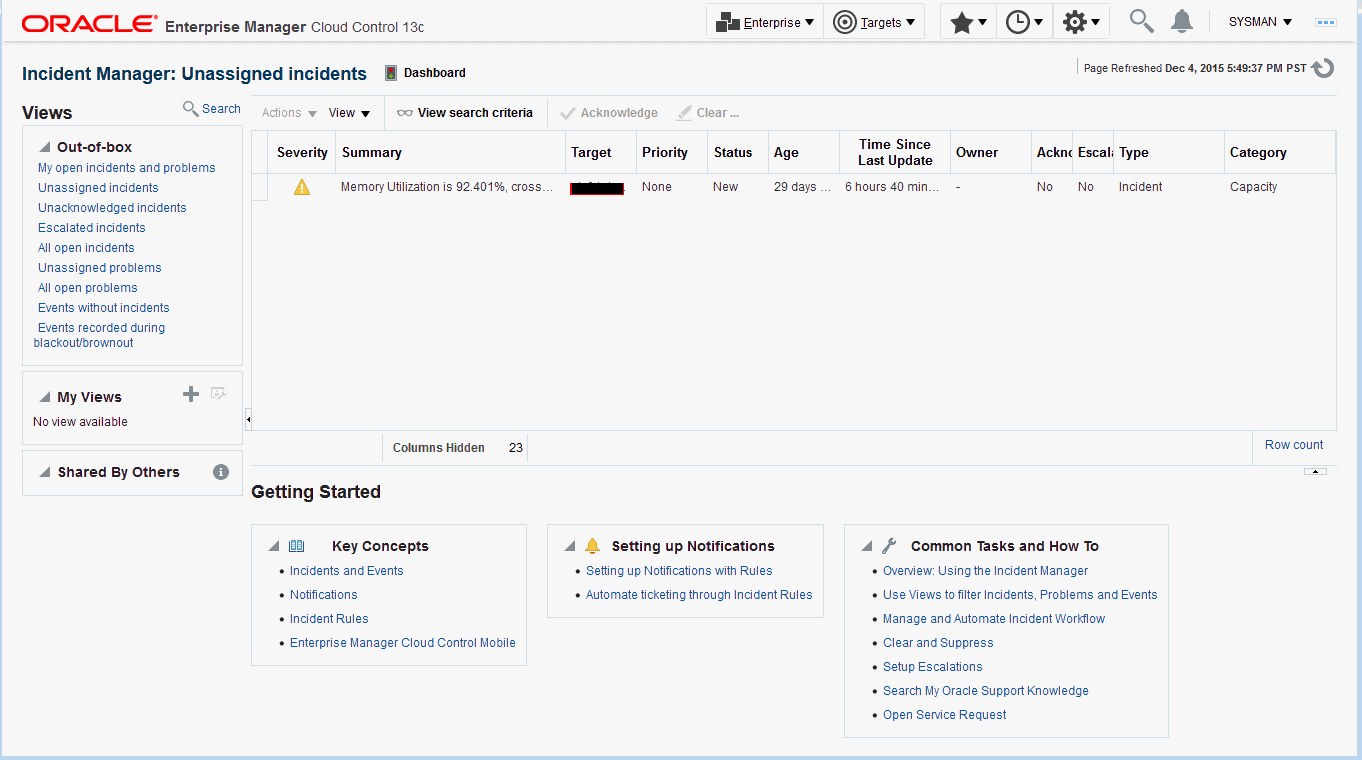1362x760 pixels.
Task: Collapse the Setting up Notifications section
Action: click(x=570, y=546)
